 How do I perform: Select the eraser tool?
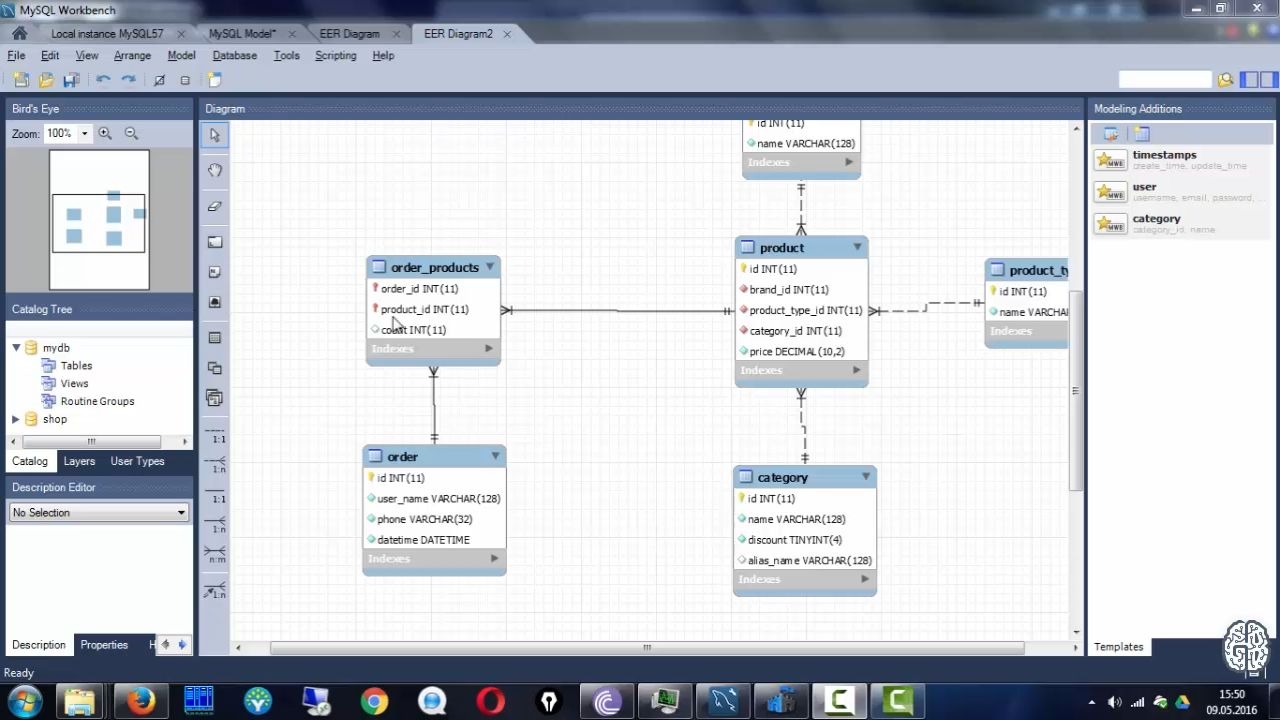coord(215,206)
